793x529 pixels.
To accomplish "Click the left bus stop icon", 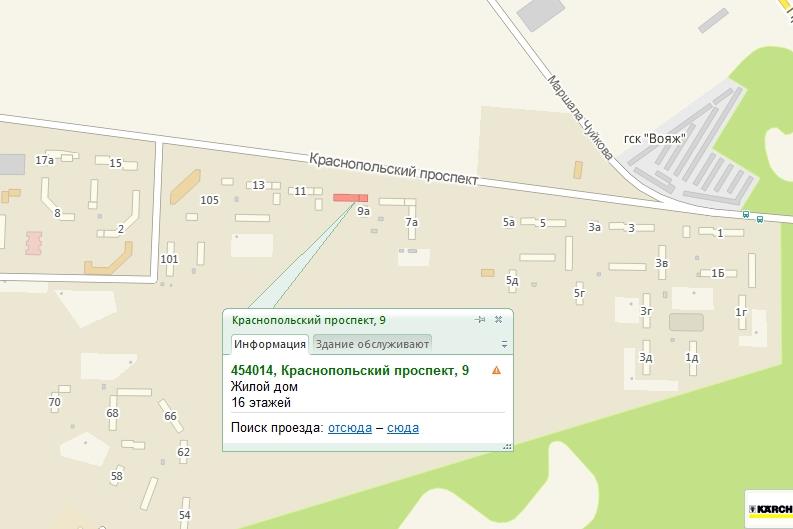I will [746, 214].
